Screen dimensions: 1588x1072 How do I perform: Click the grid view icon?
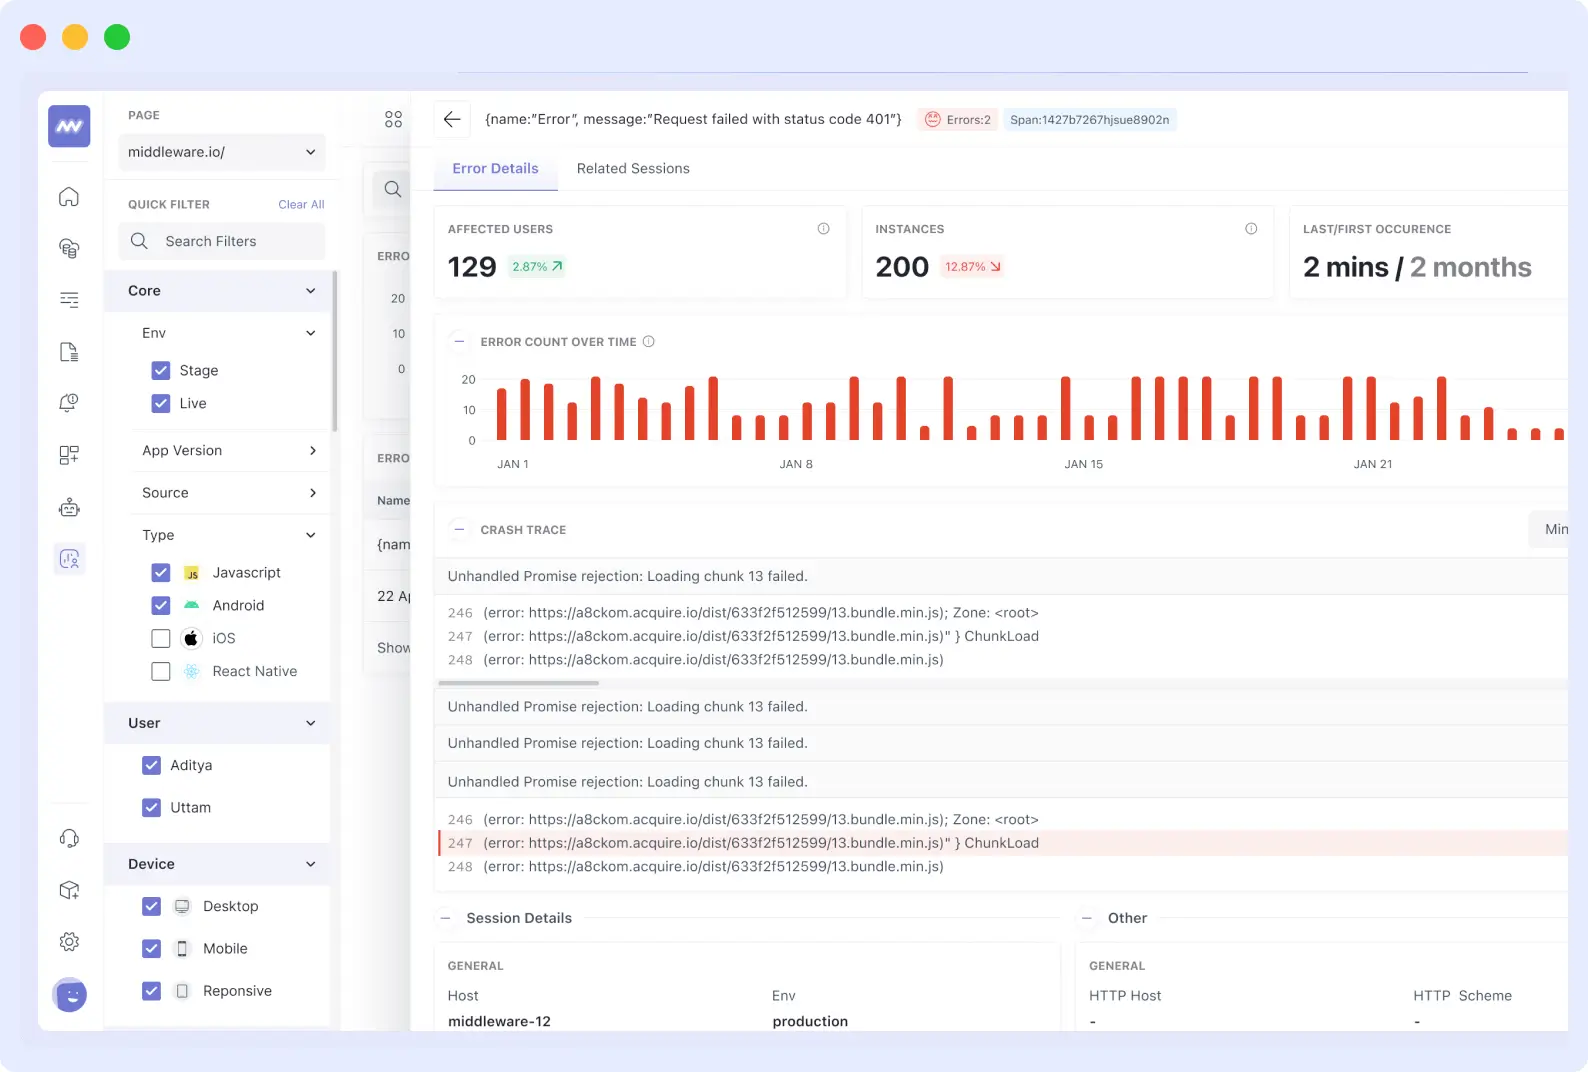[393, 119]
